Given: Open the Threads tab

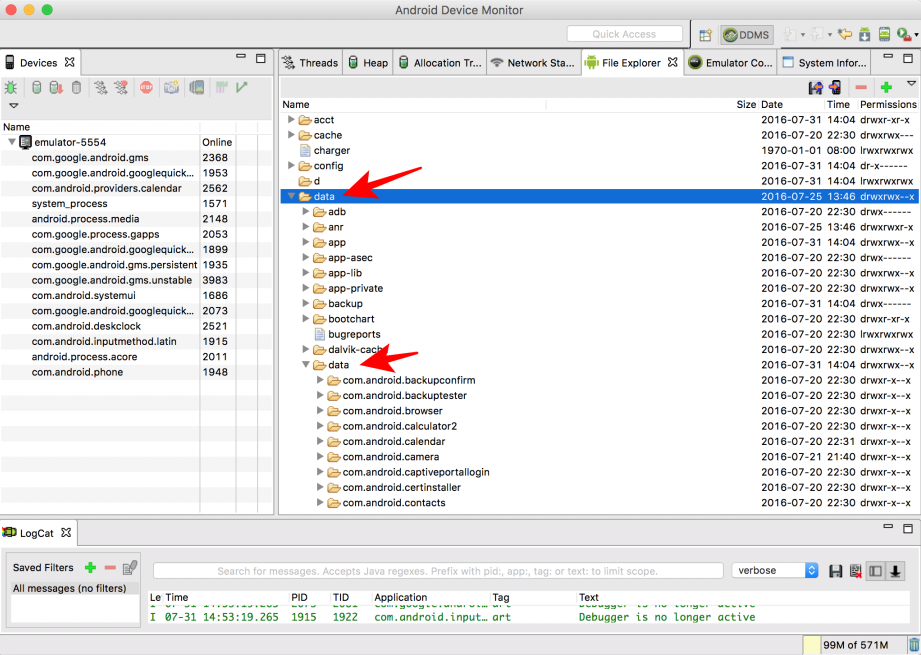Looking at the screenshot, I should point(310,62).
